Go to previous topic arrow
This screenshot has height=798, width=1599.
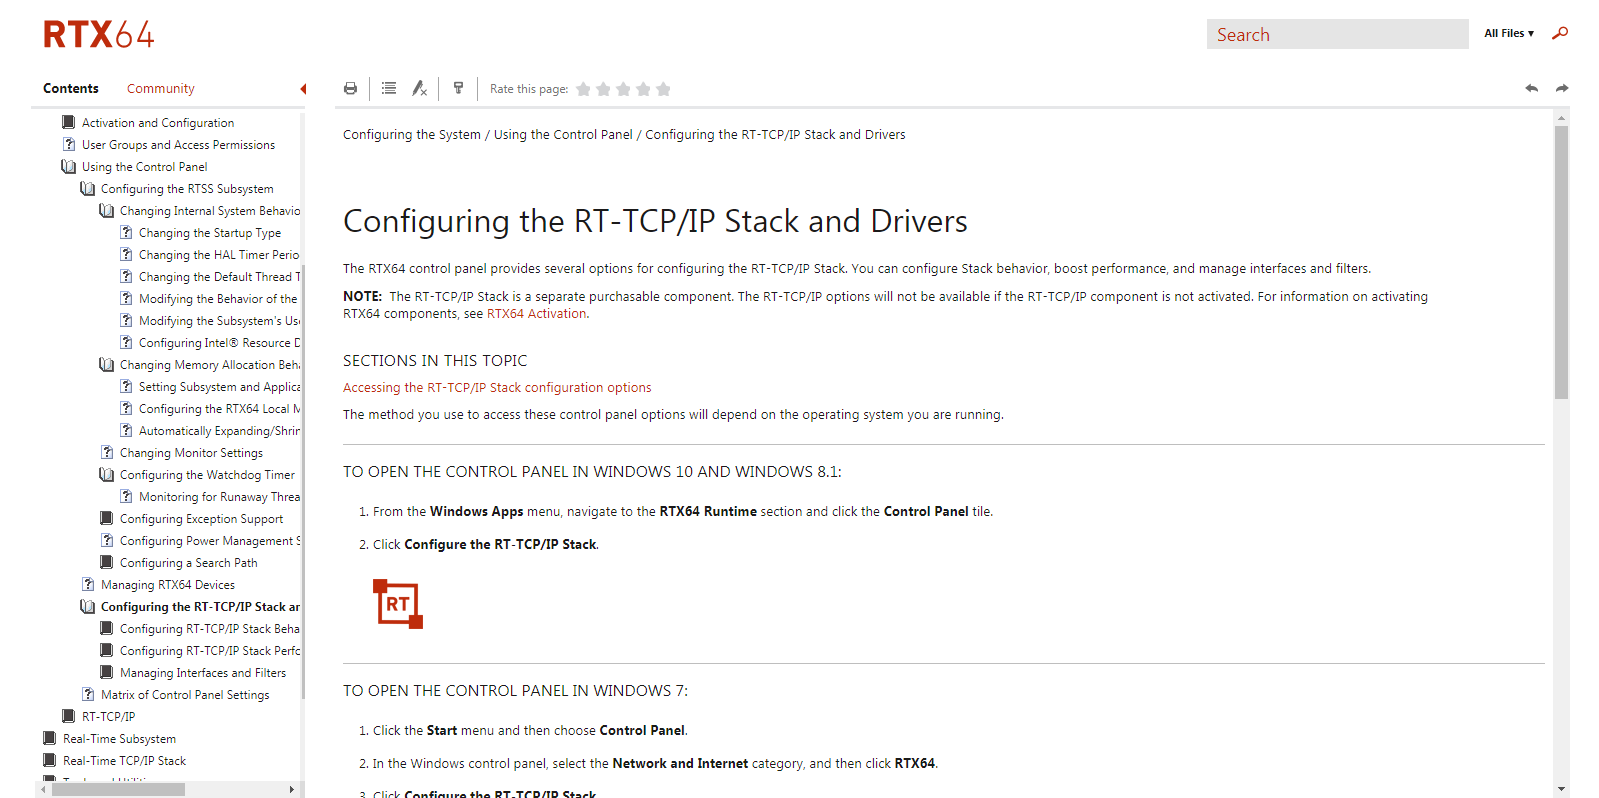pyautogui.click(x=1531, y=88)
